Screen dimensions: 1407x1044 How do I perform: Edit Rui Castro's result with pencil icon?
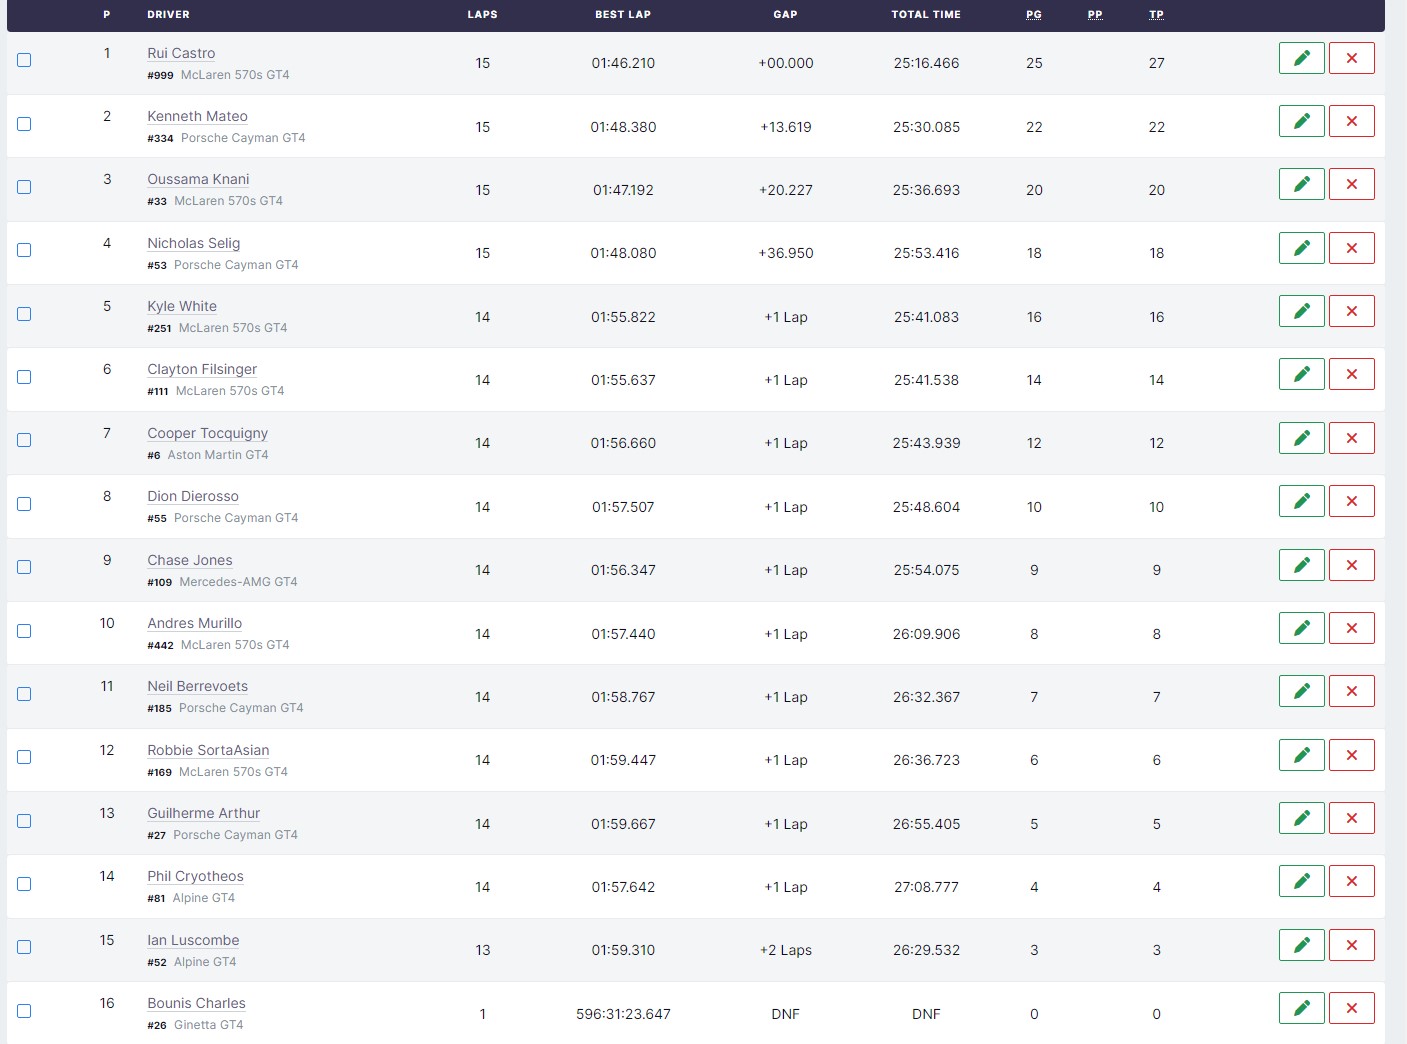point(1301,58)
